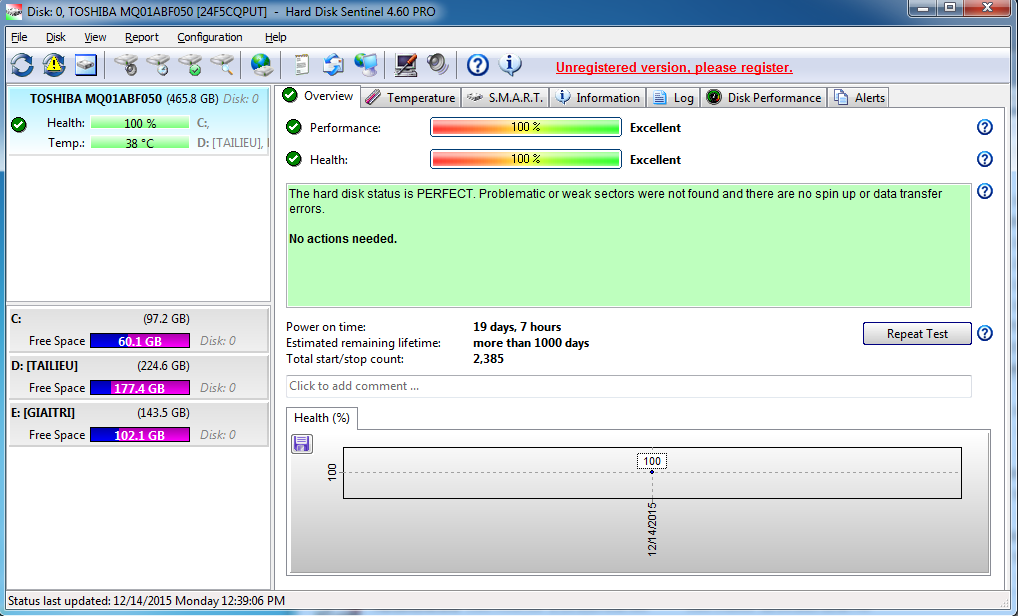Image resolution: width=1018 pixels, height=616 pixels.
Task: Click the help icon beside the Performance bar
Action: (984, 128)
